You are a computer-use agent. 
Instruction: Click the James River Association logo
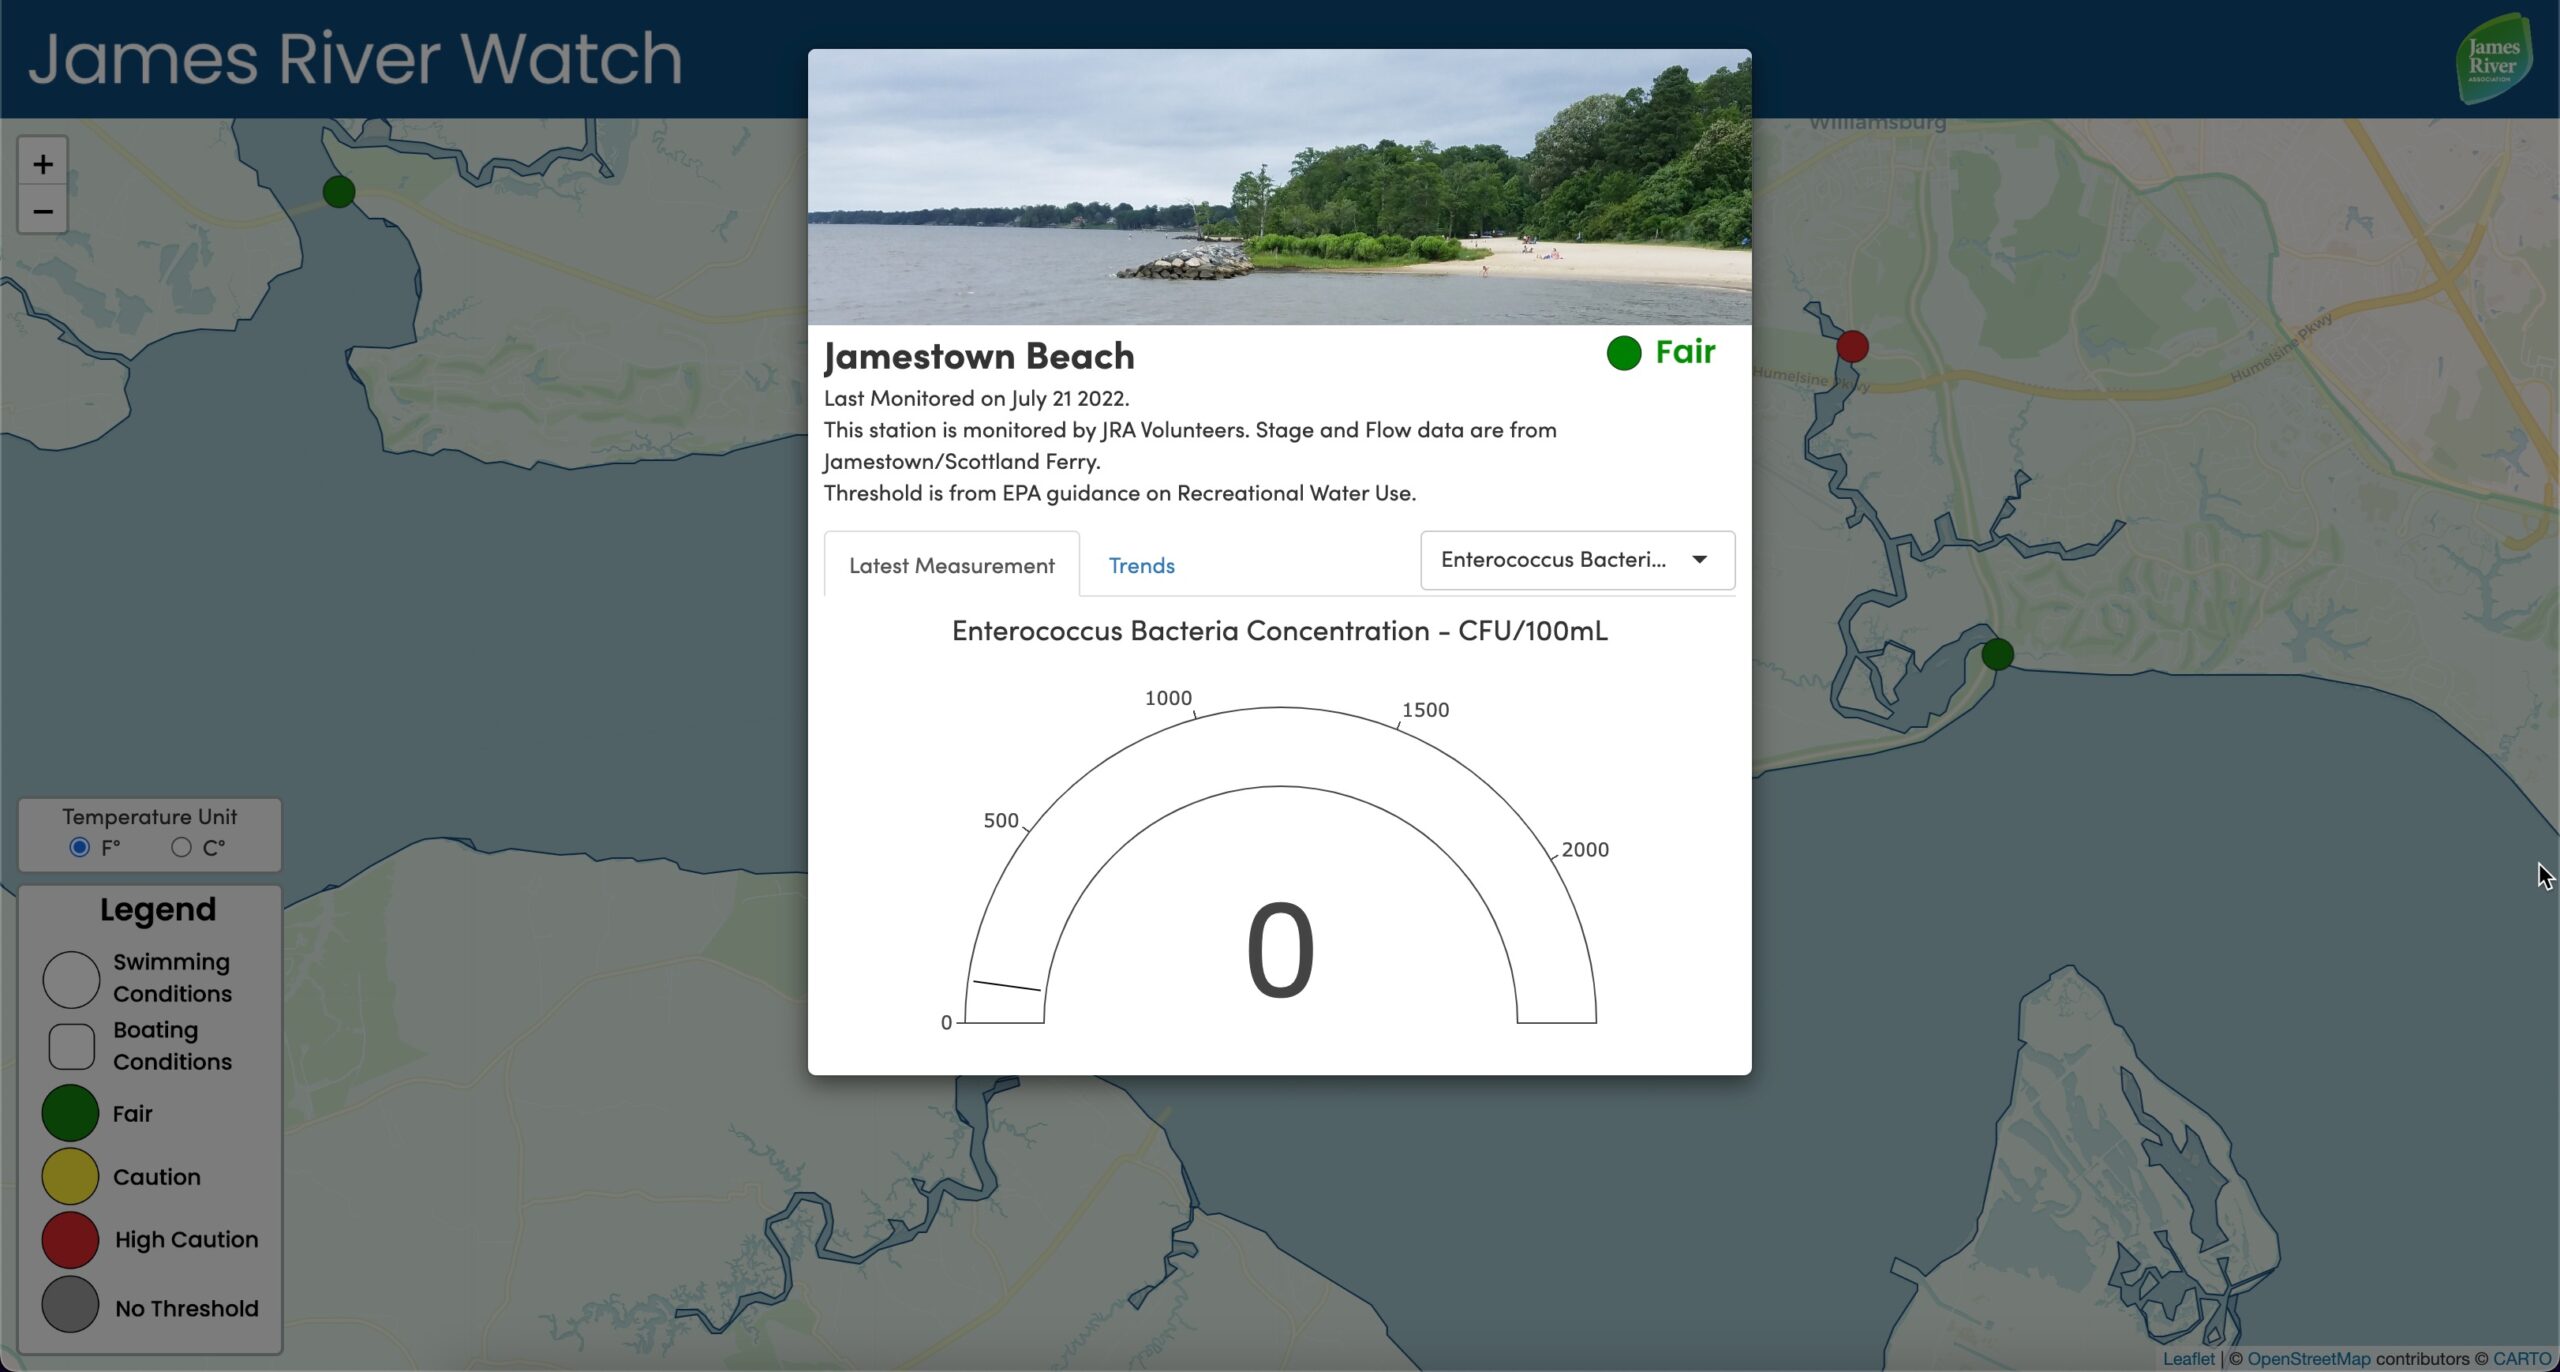tap(2493, 60)
